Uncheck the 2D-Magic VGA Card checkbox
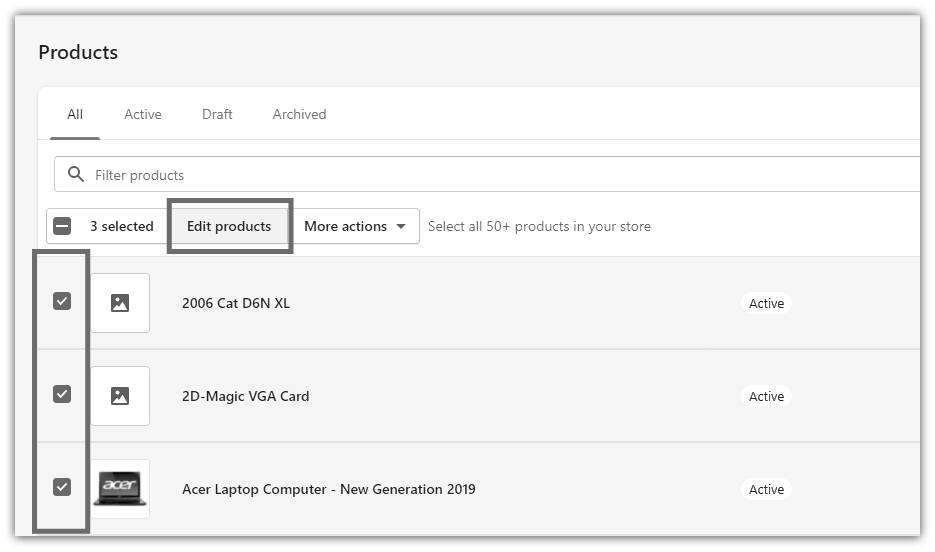Screen dimensions: 935x552 62,394
